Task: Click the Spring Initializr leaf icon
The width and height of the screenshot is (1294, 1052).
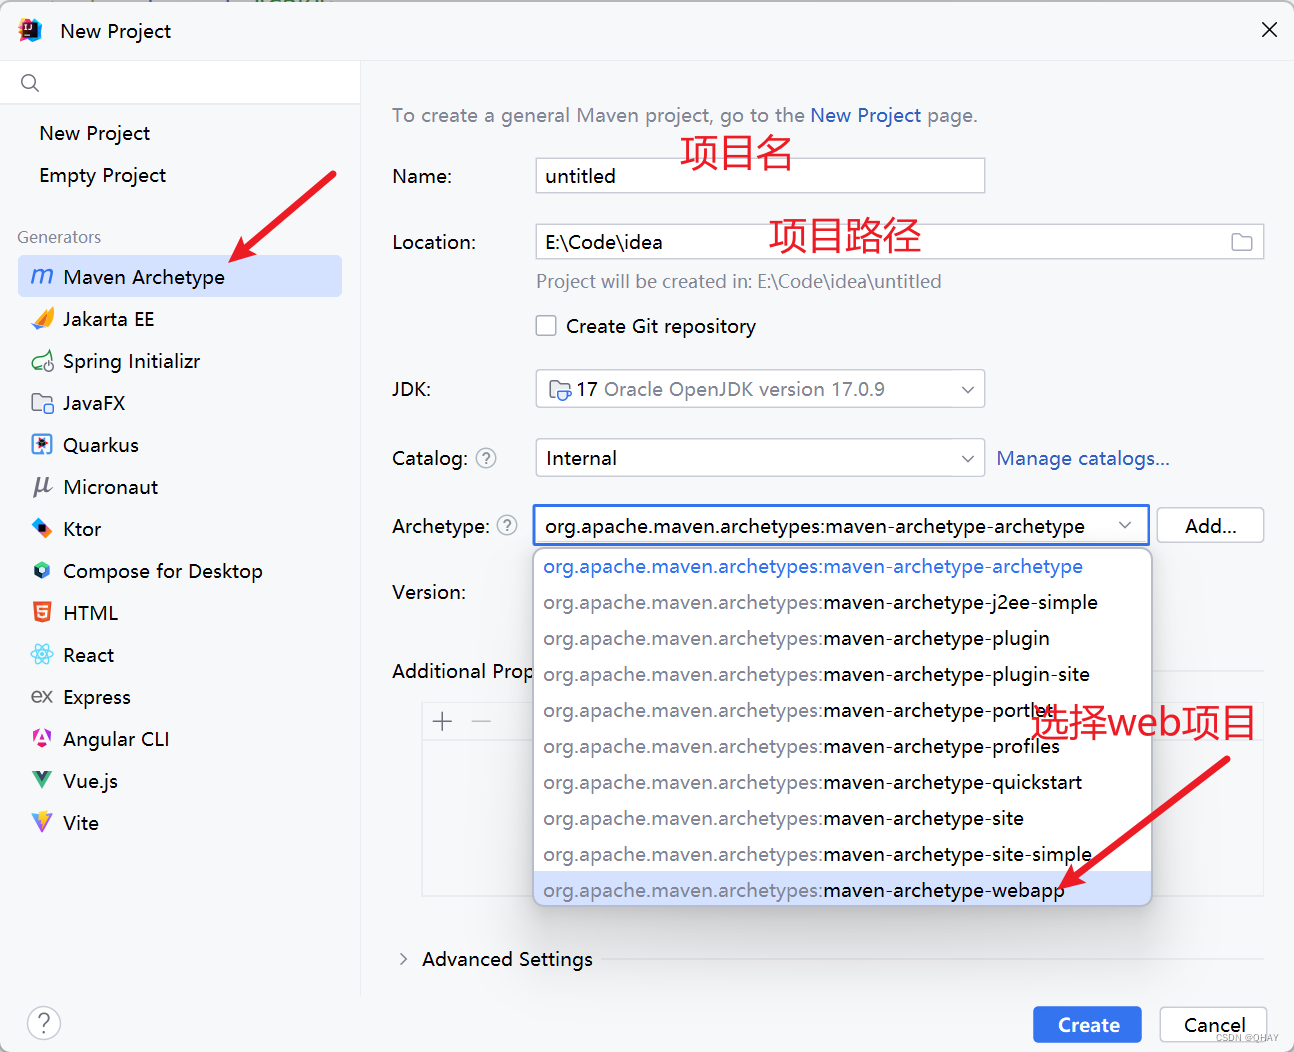Action: tap(42, 361)
